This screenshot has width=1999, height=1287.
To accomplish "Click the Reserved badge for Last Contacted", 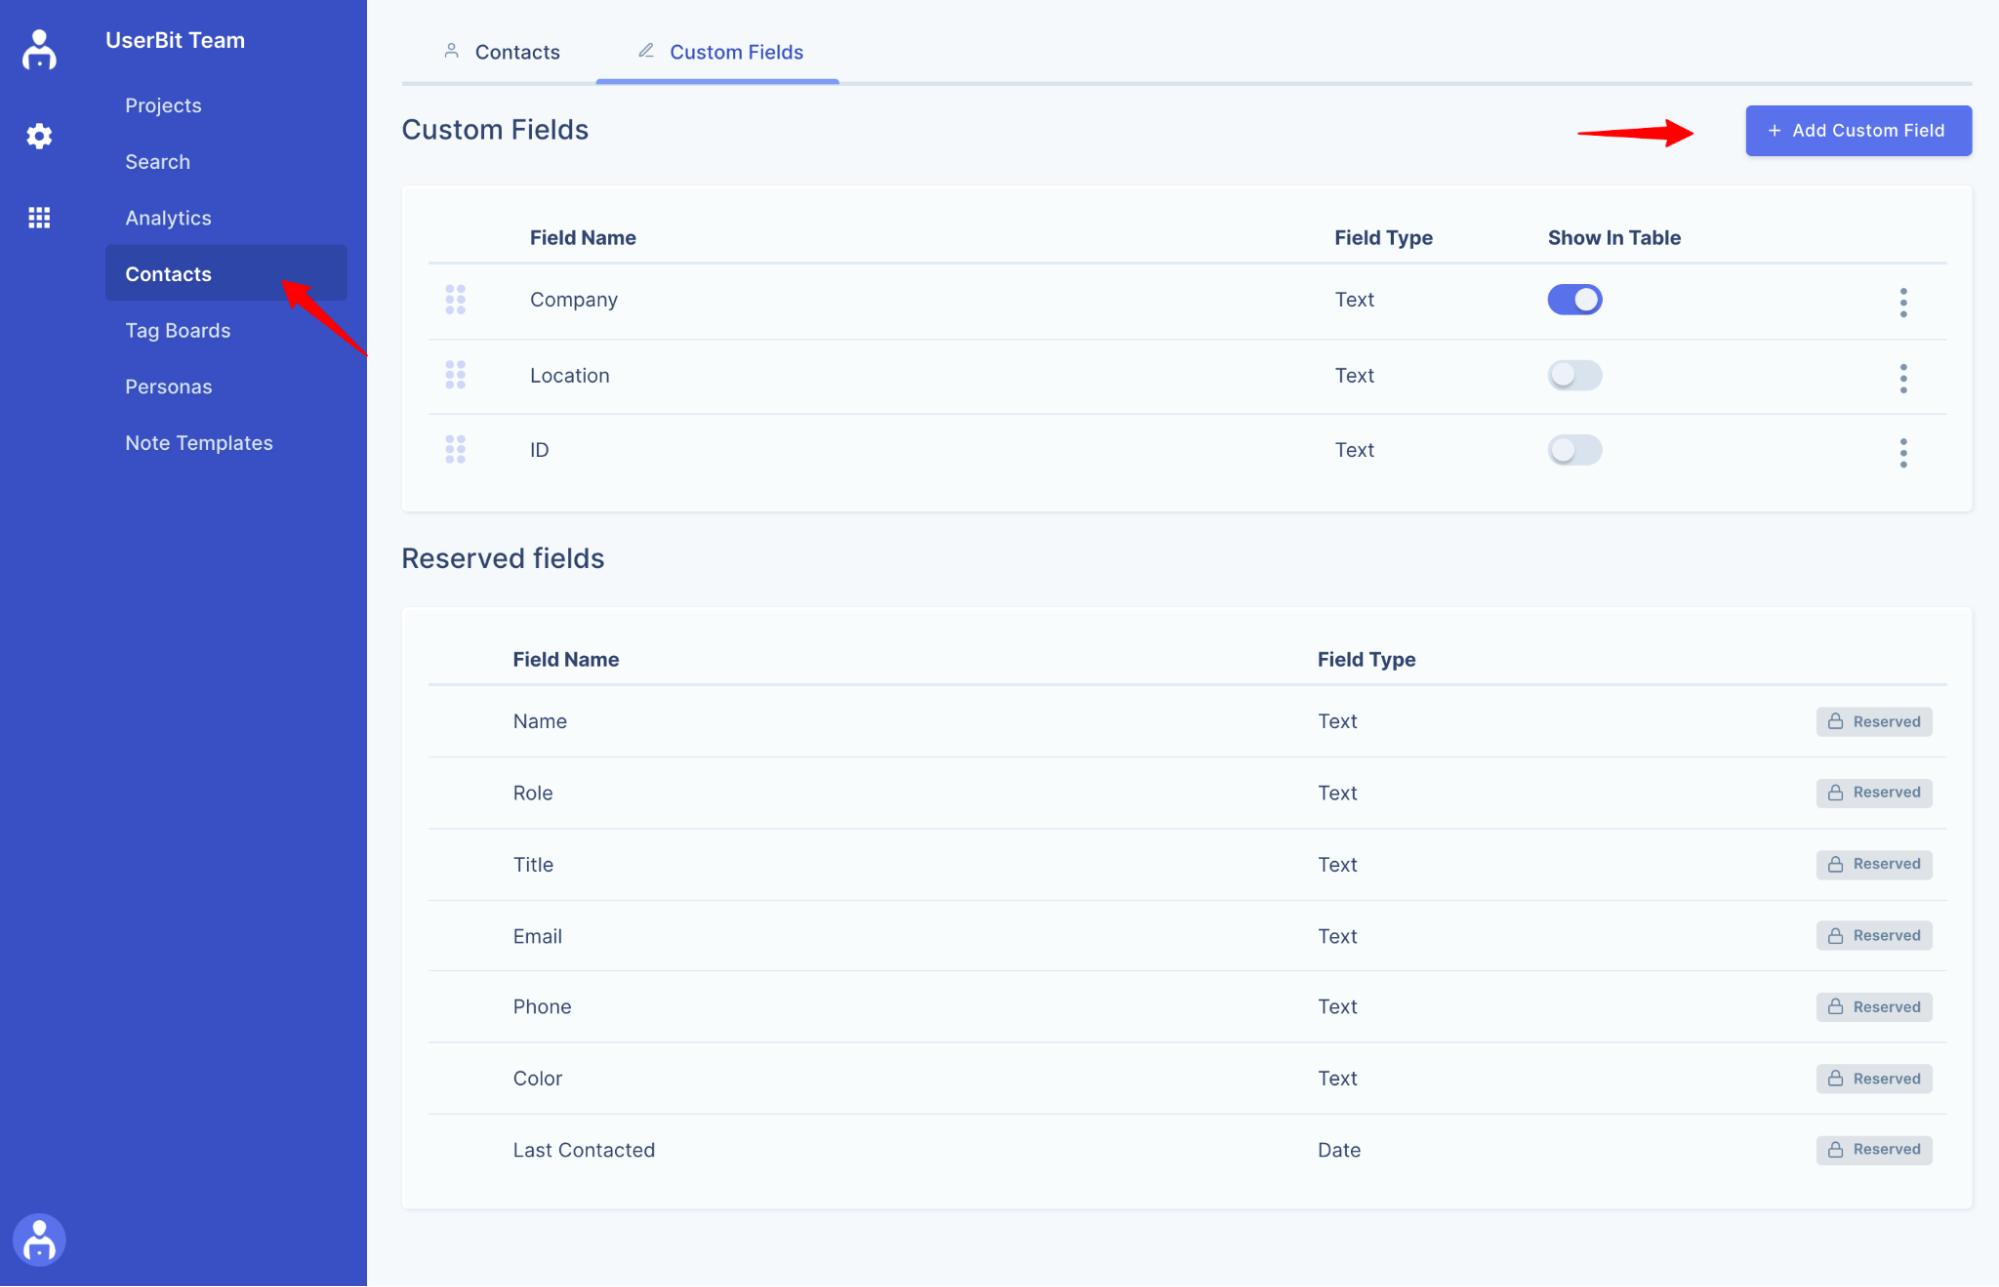I will [1874, 1149].
